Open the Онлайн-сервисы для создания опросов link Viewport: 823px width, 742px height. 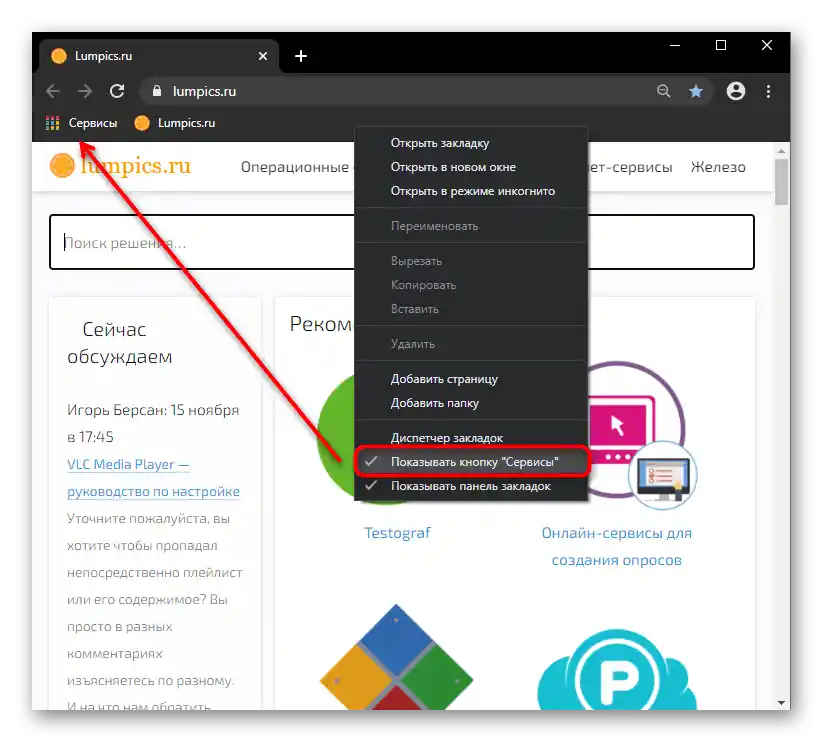[616, 546]
